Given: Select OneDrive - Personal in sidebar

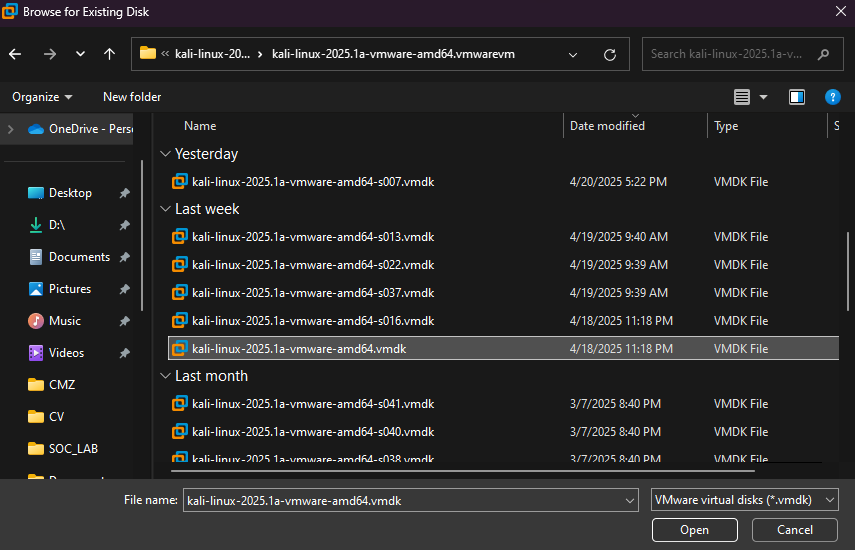Looking at the screenshot, I should (80, 129).
